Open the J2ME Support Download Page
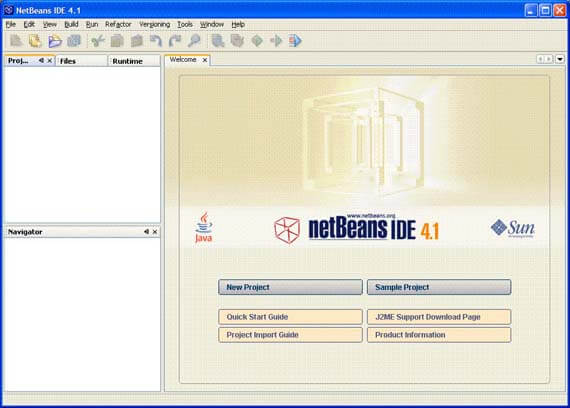The width and height of the screenshot is (570, 408). tap(439, 317)
